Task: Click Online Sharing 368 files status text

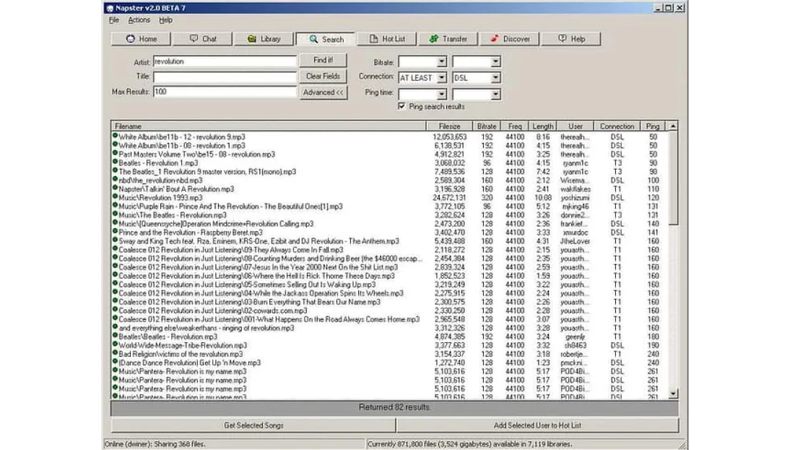Action: (x=155, y=444)
